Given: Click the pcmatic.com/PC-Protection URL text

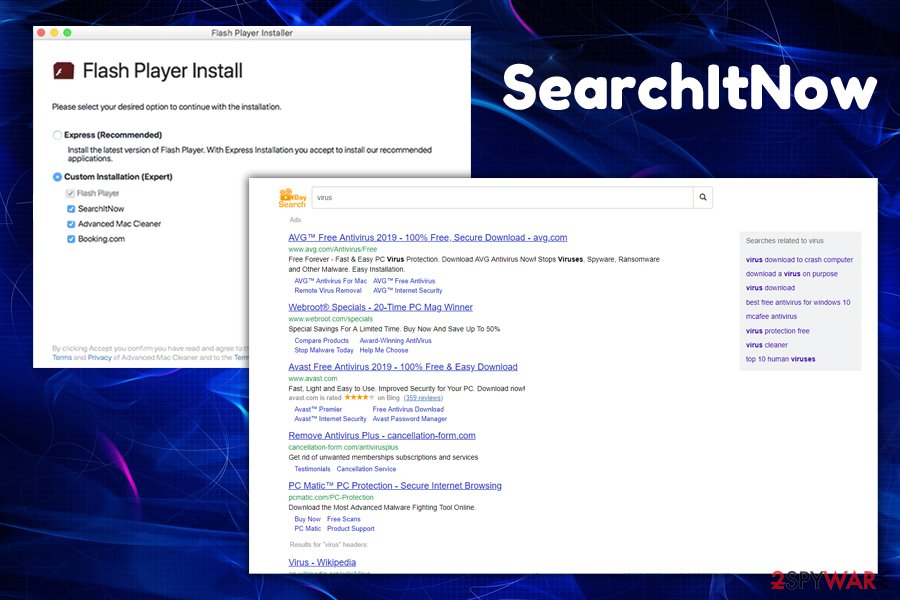Looking at the screenshot, I should click(x=331, y=498).
